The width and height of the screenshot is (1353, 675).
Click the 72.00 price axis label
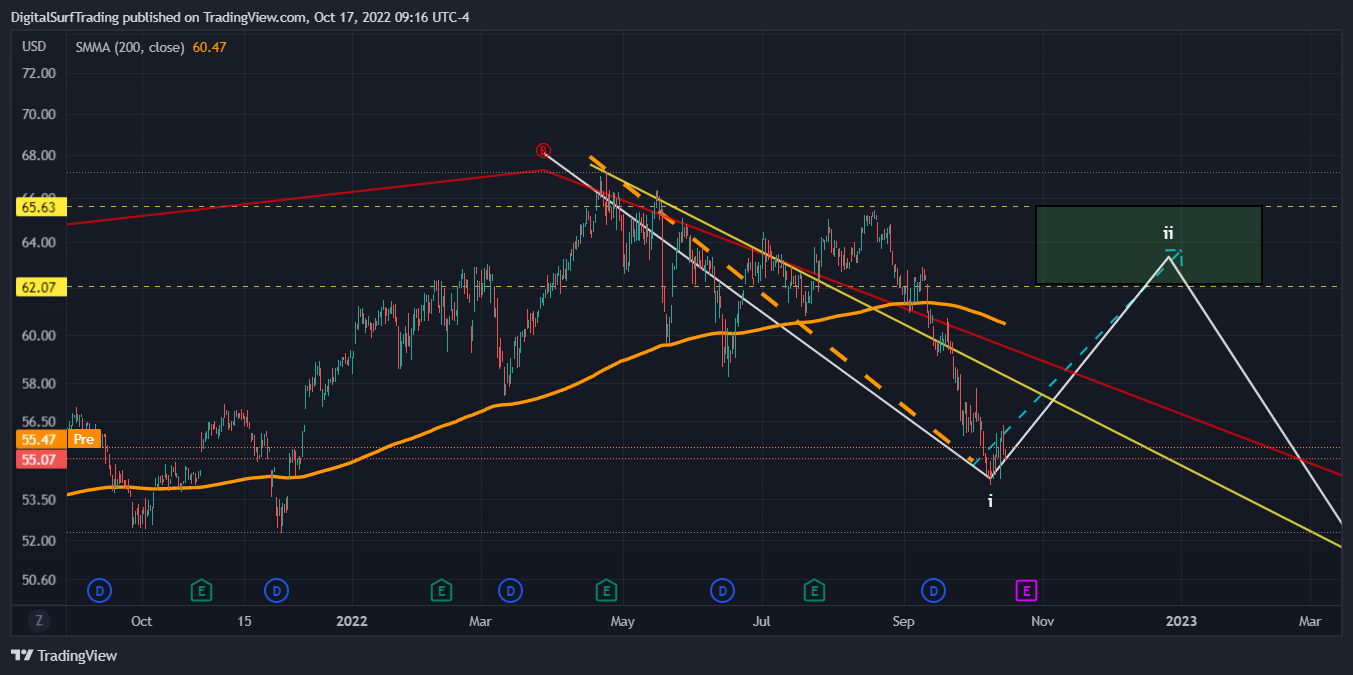coord(38,74)
